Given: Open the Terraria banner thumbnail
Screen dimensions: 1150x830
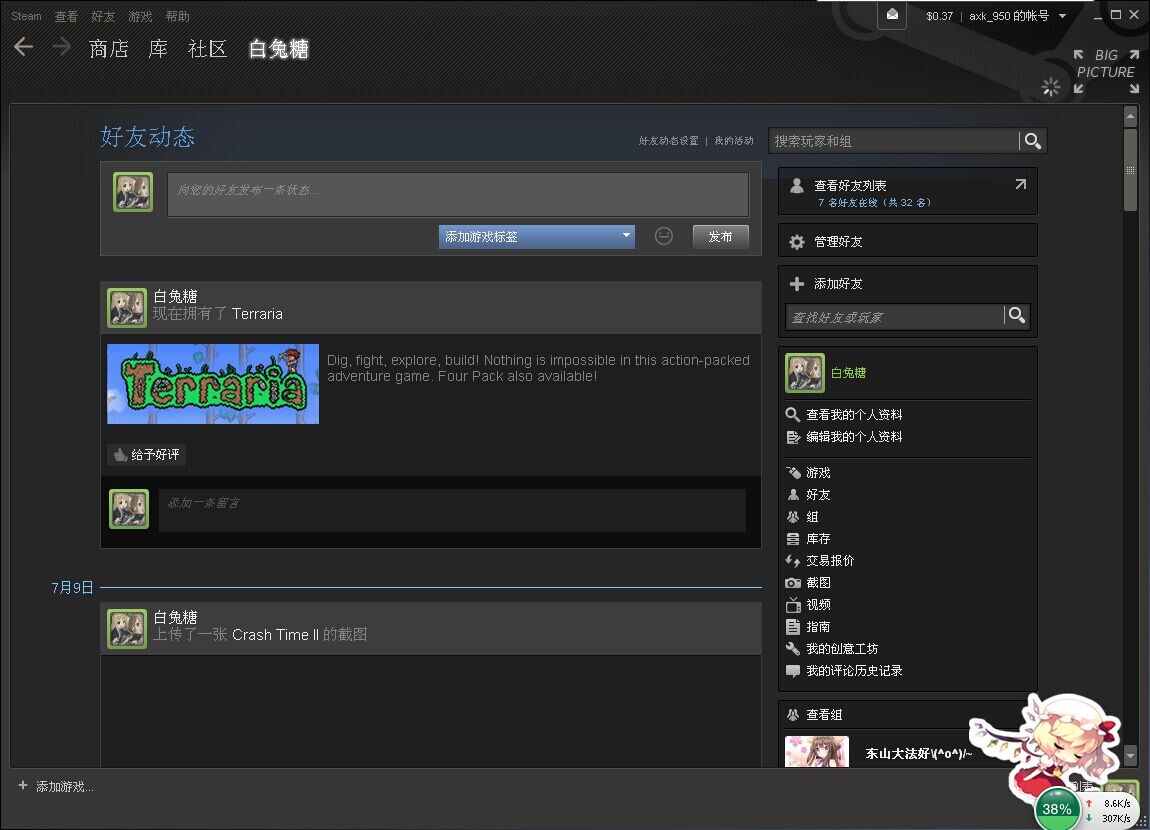Looking at the screenshot, I should [213, 383].
